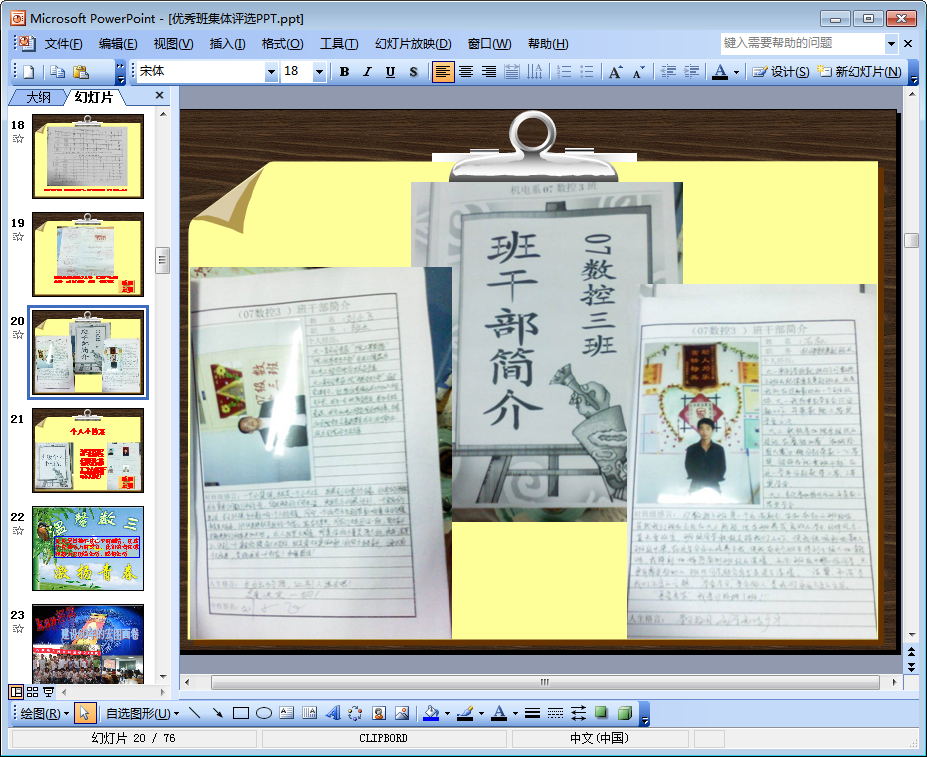Open the 帮助(H) menu

point(548,44)
